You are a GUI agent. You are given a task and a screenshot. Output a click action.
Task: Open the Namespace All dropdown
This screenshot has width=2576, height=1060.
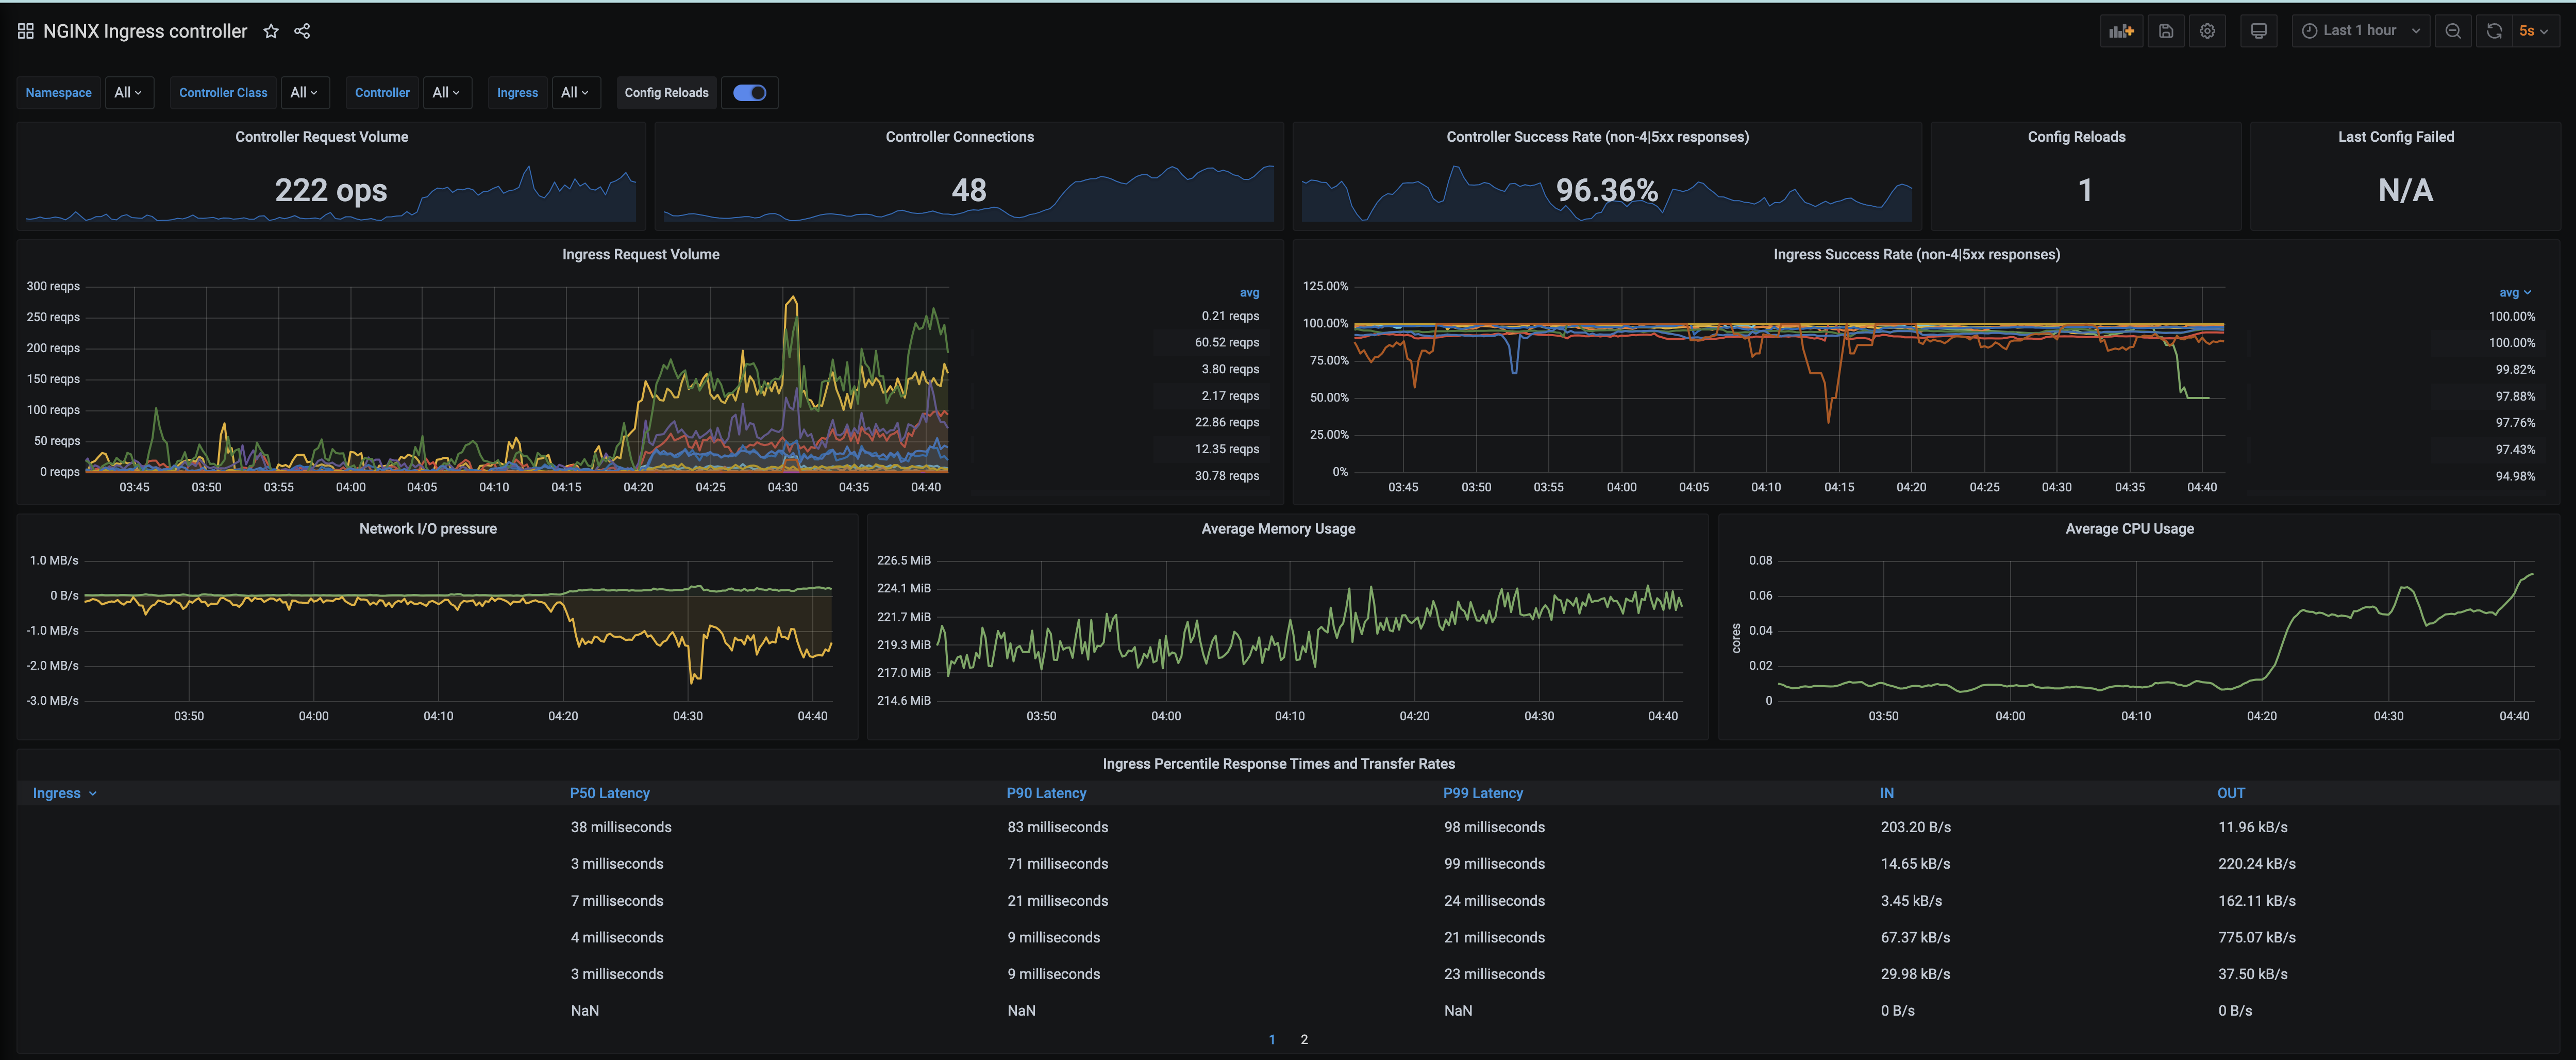click(128, 92)
